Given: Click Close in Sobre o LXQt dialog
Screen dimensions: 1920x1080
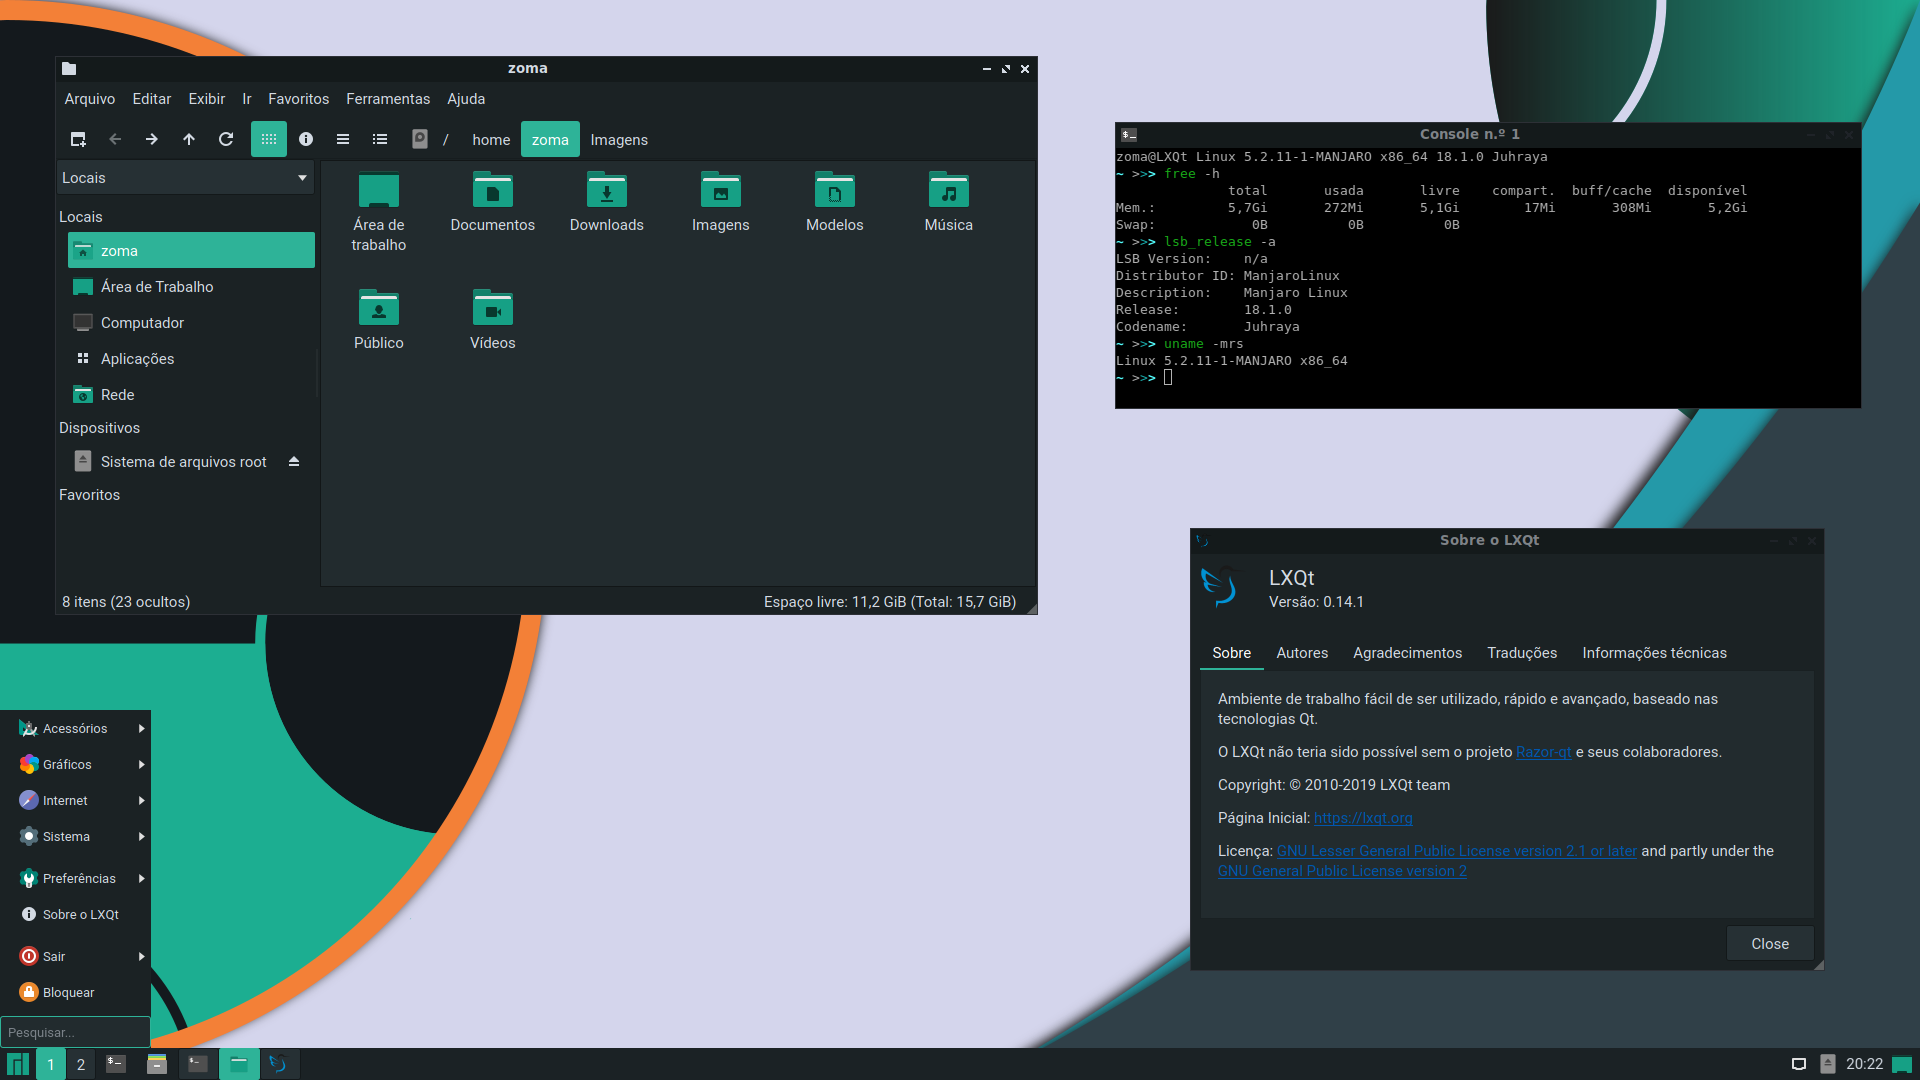Looking at the screenshot, I should point(1770,944).
